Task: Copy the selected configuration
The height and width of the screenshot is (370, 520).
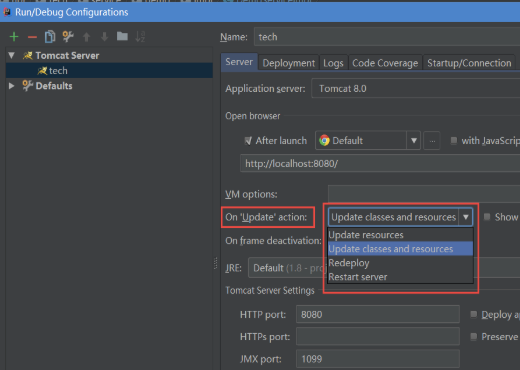Action: tap(50, 37)
